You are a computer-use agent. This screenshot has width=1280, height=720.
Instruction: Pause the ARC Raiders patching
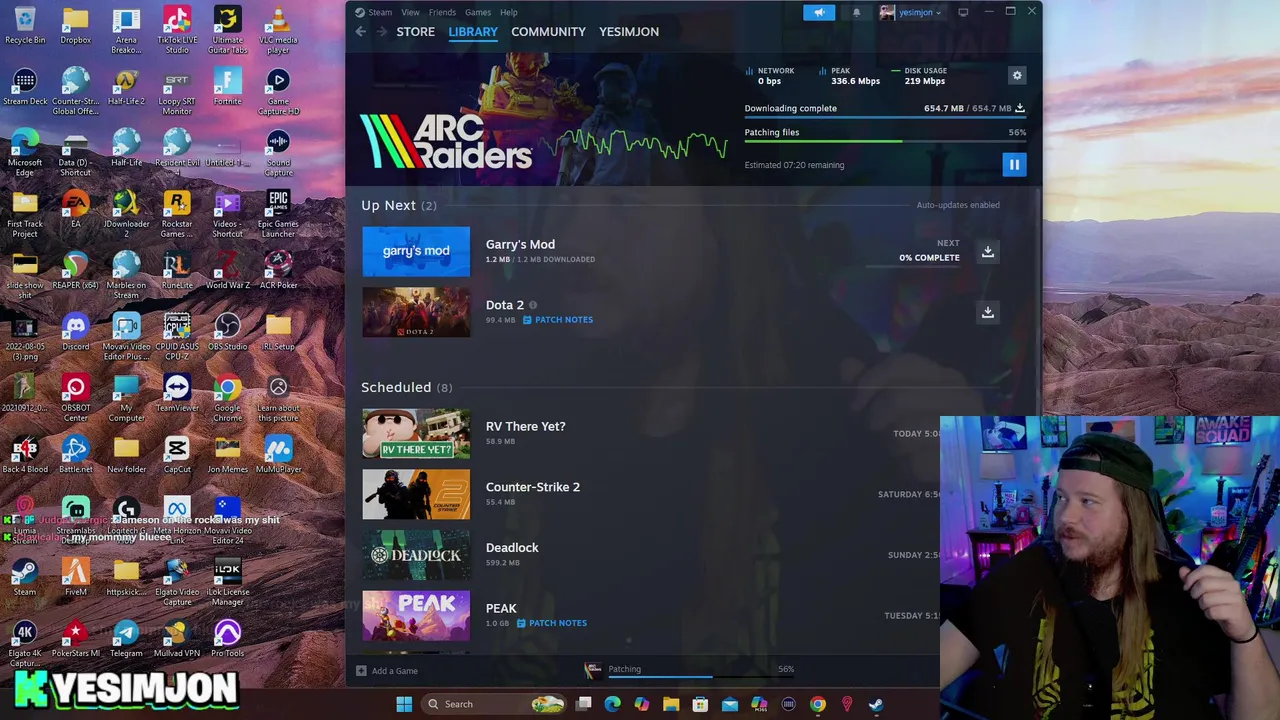pos(1014,165)
